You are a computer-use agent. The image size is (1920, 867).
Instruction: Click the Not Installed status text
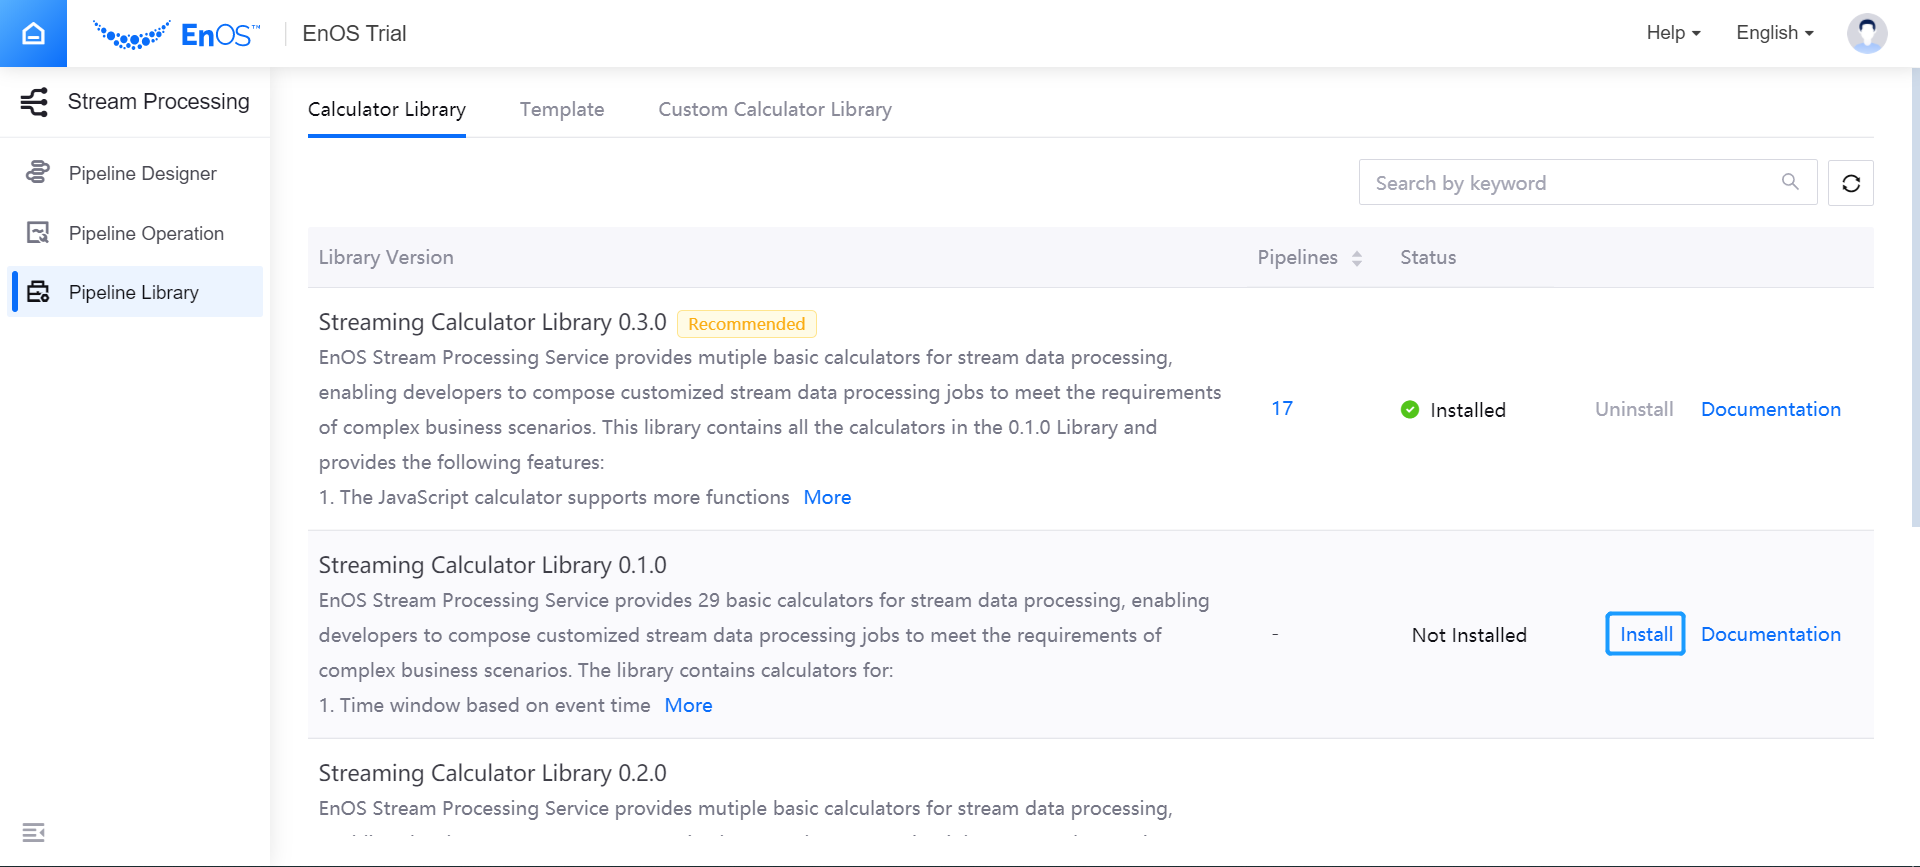[x=1469, y=635]
